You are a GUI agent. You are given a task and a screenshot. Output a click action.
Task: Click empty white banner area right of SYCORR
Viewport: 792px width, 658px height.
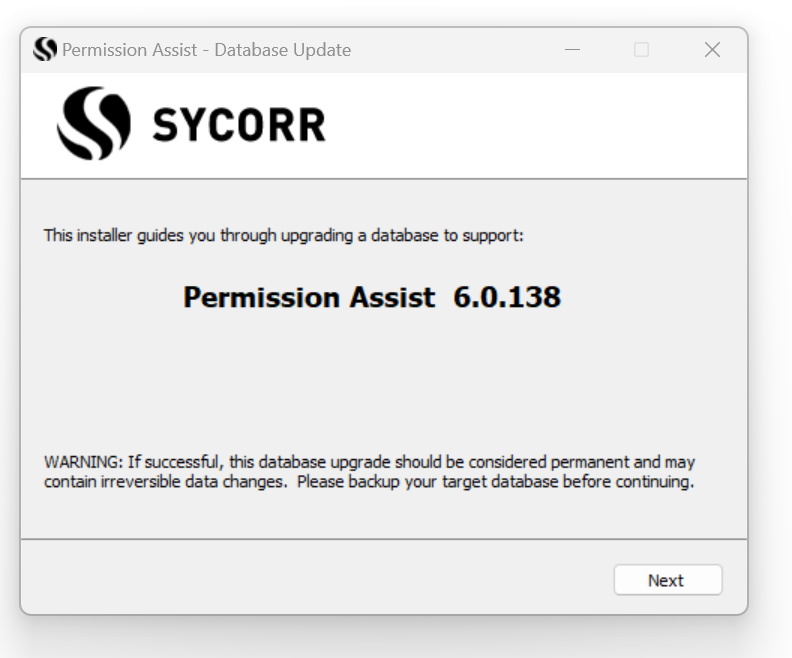click(540, 125)
